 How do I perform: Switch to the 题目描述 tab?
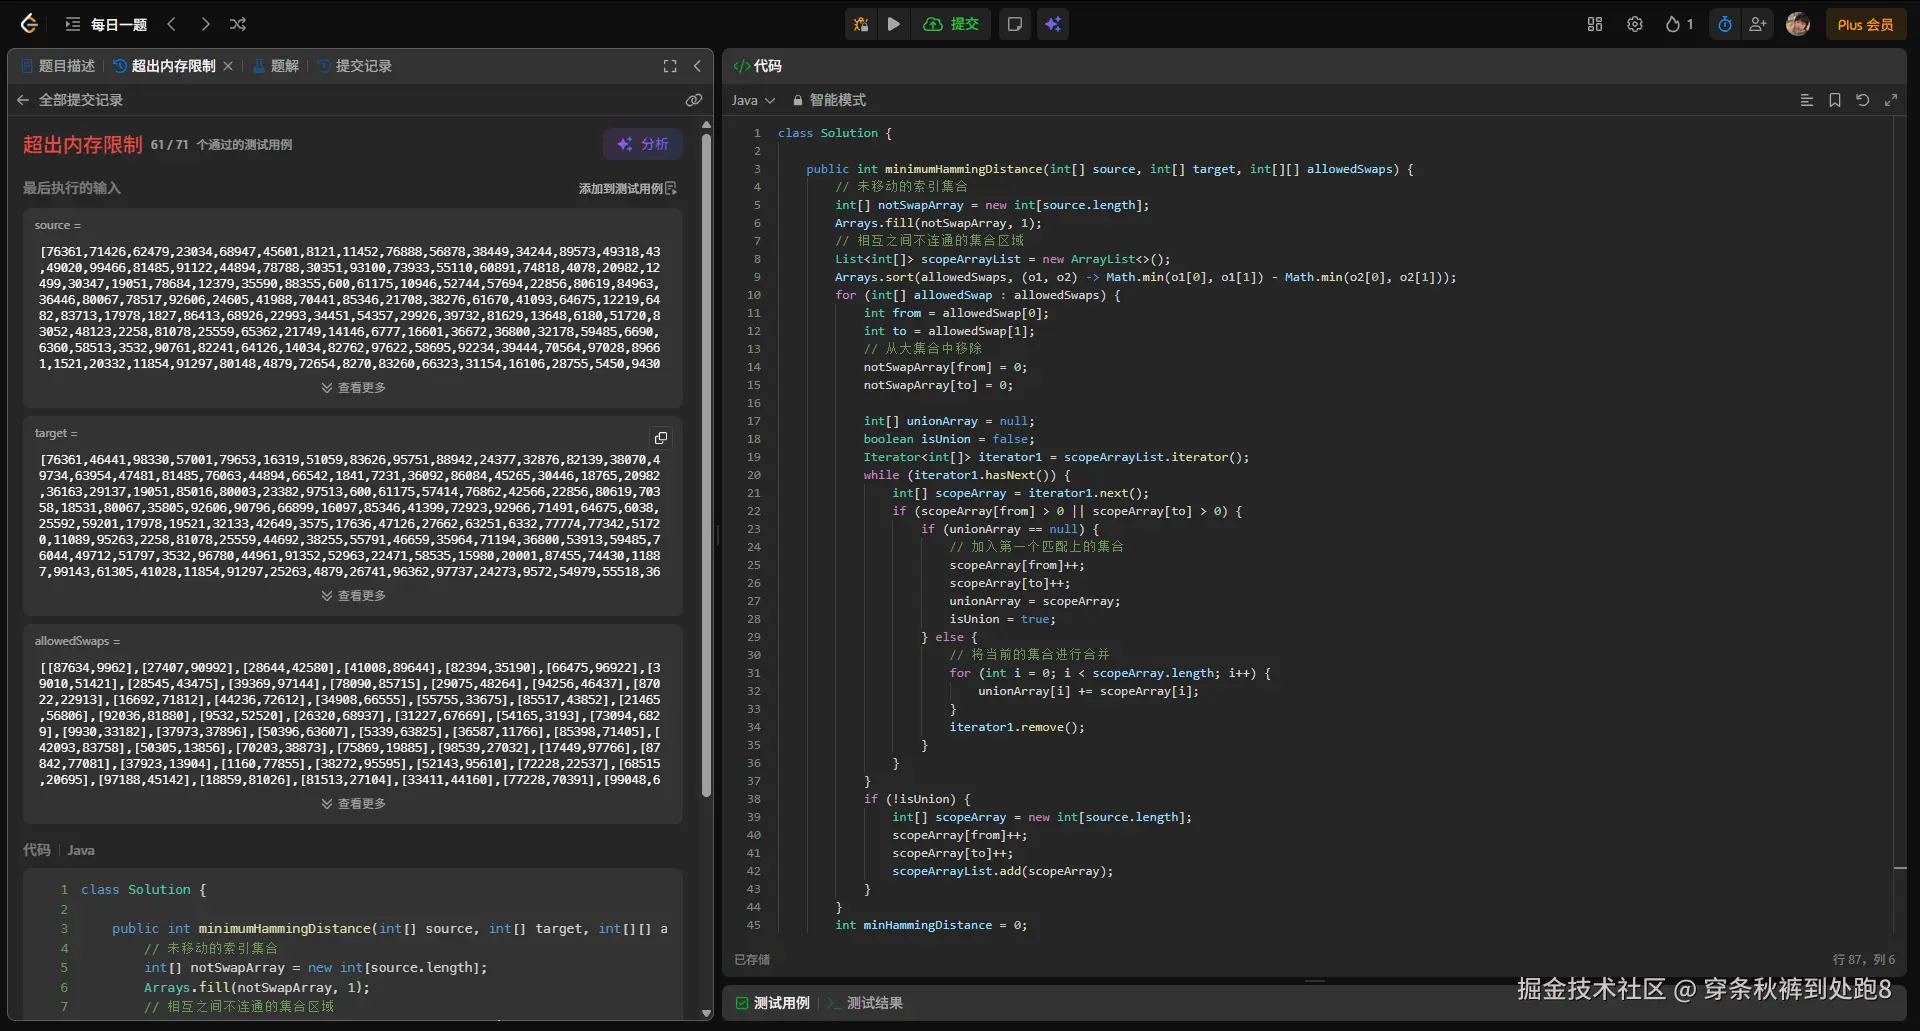pyautogui.click(x=58, y=66)
